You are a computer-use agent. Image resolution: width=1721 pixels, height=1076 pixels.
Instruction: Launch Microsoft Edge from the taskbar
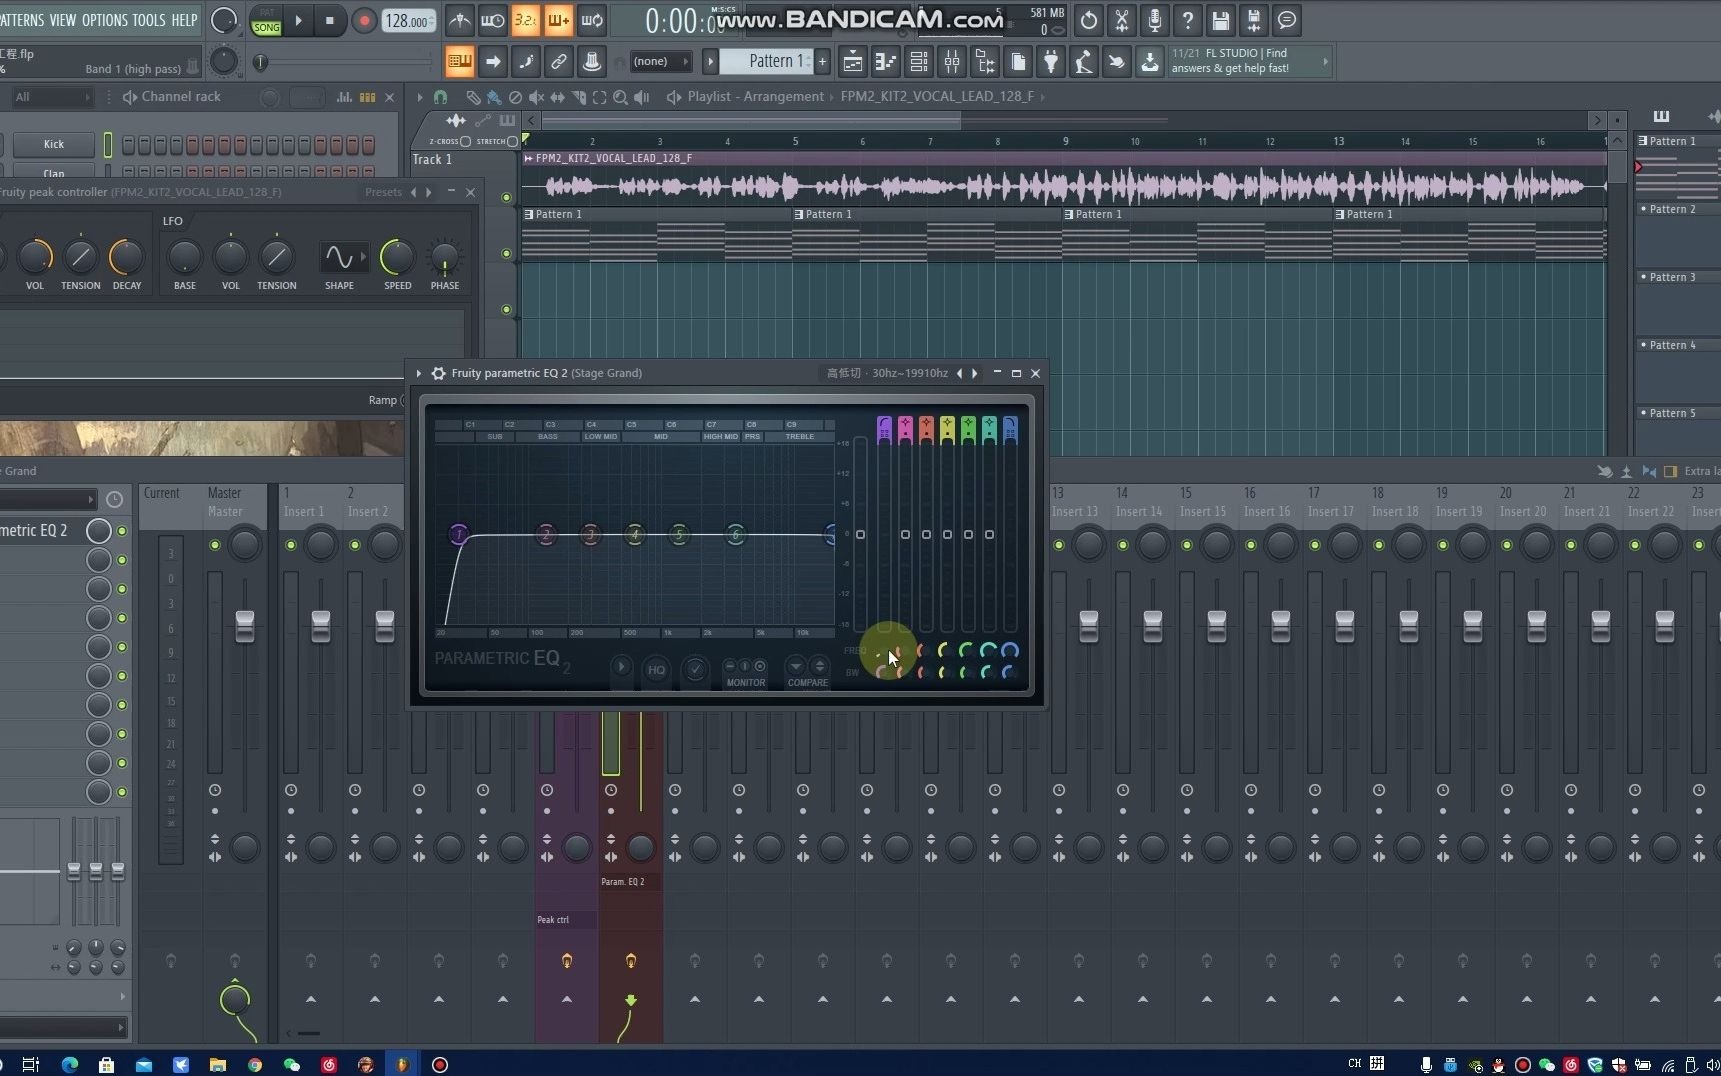click(70, 1064)
